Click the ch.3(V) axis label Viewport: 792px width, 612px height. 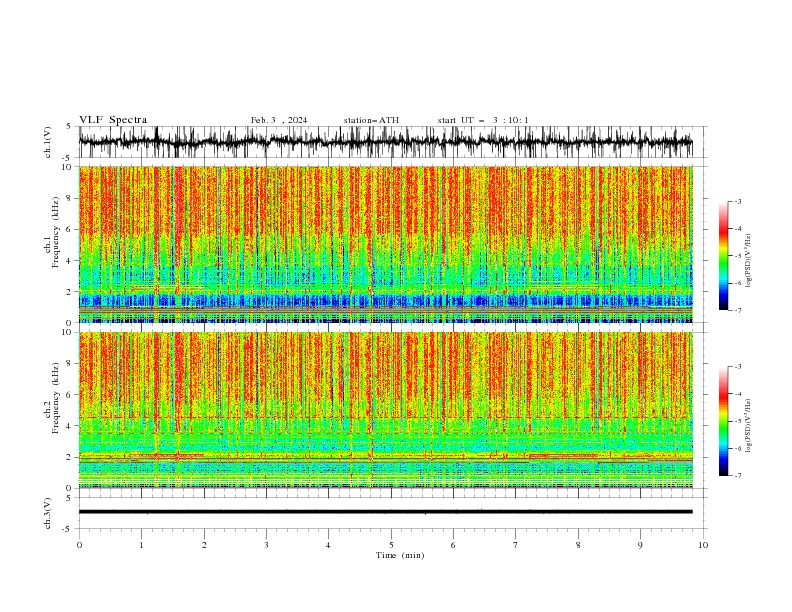[48, 513]
